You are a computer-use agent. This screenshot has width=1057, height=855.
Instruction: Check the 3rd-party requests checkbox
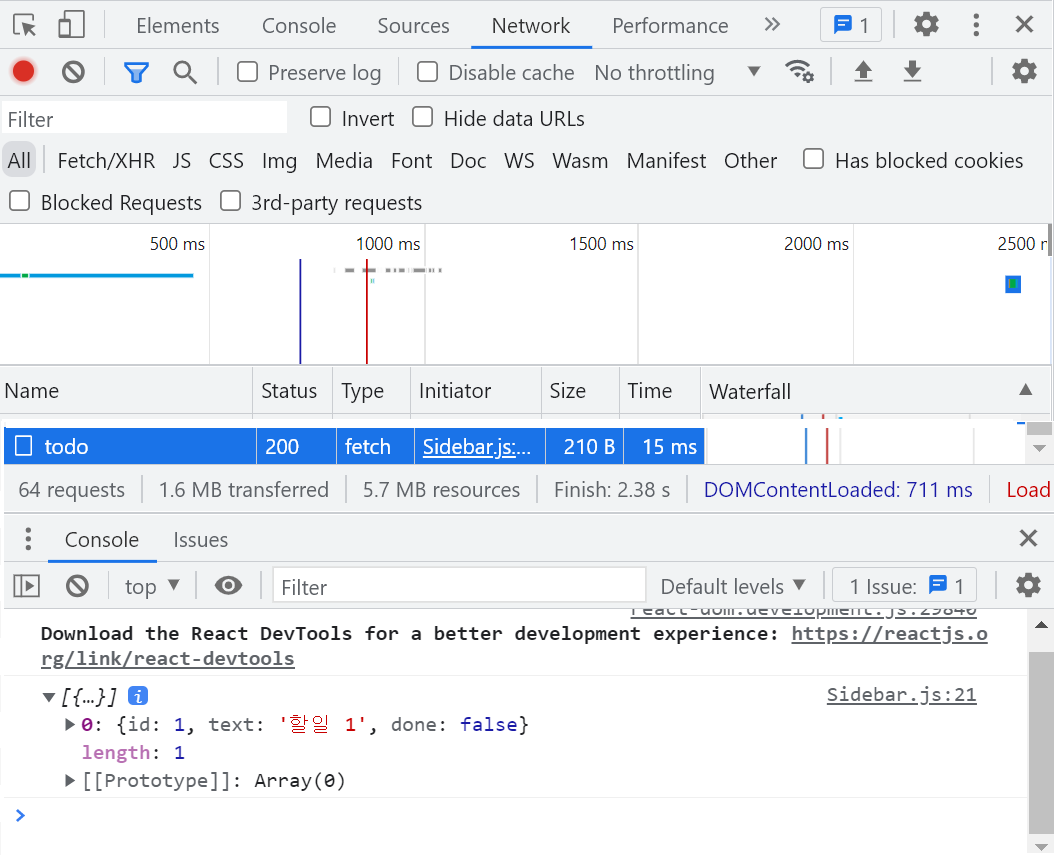pyautogui.click(x=231, y=201)
